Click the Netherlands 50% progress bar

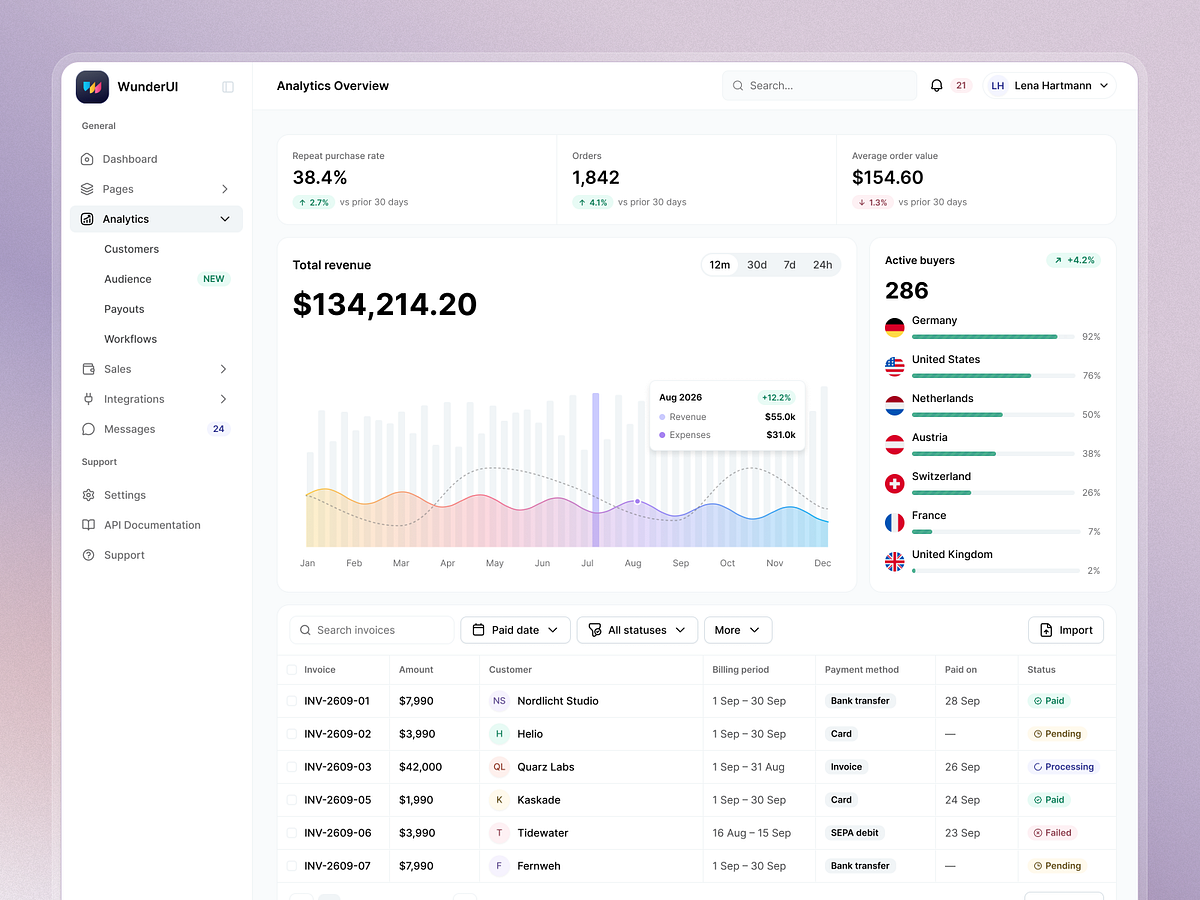pyautogui.click(x=993, y=415)
